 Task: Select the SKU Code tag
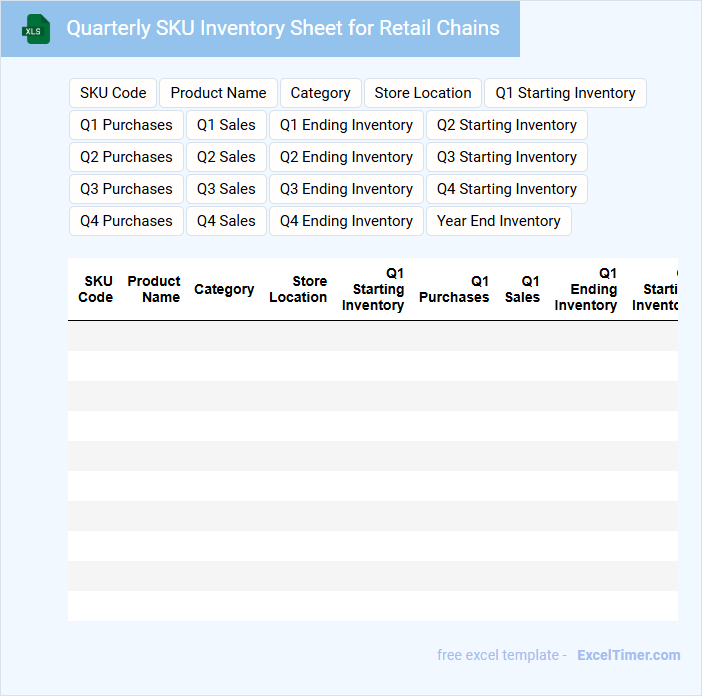[x=113, y=93]
